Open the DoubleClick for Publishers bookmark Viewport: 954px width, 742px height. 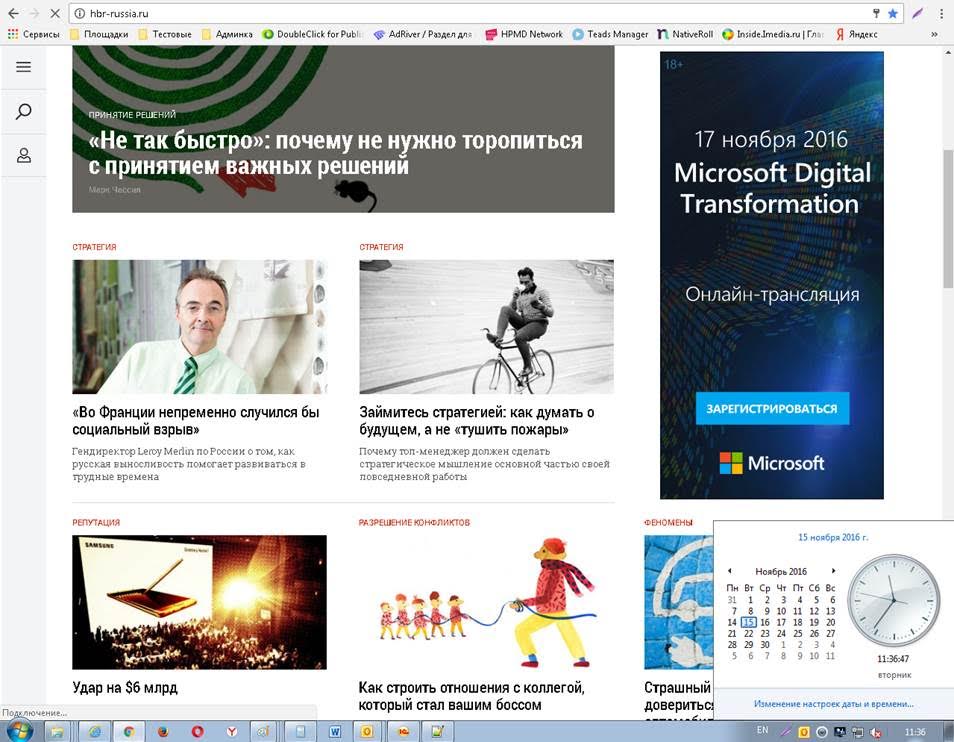coord(312,35)
